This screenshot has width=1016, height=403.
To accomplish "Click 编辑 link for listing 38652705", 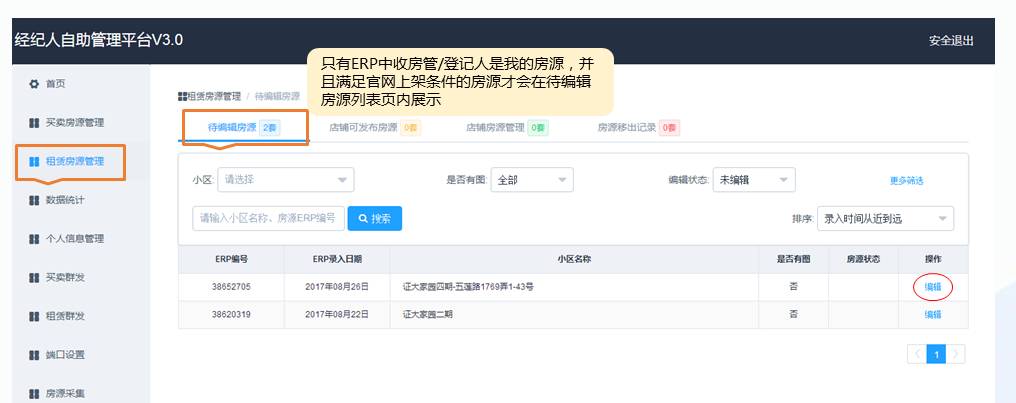I will point(932,287).
